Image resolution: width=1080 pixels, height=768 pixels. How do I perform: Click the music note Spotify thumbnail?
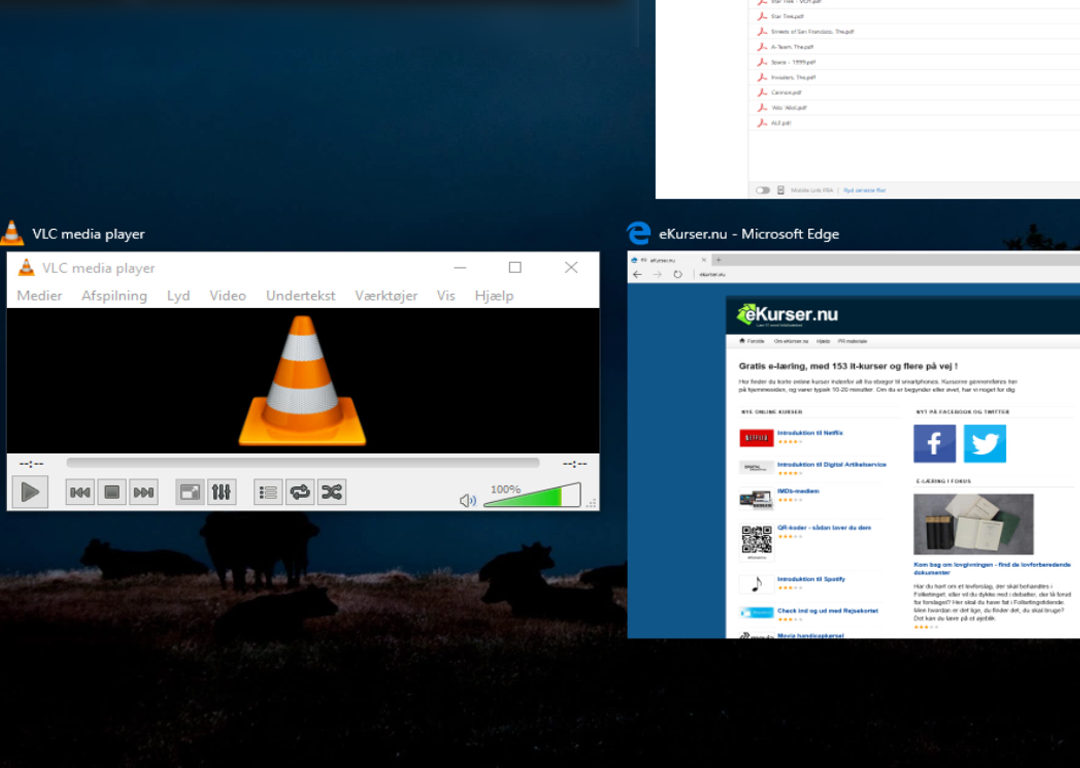tap(756, 584)
